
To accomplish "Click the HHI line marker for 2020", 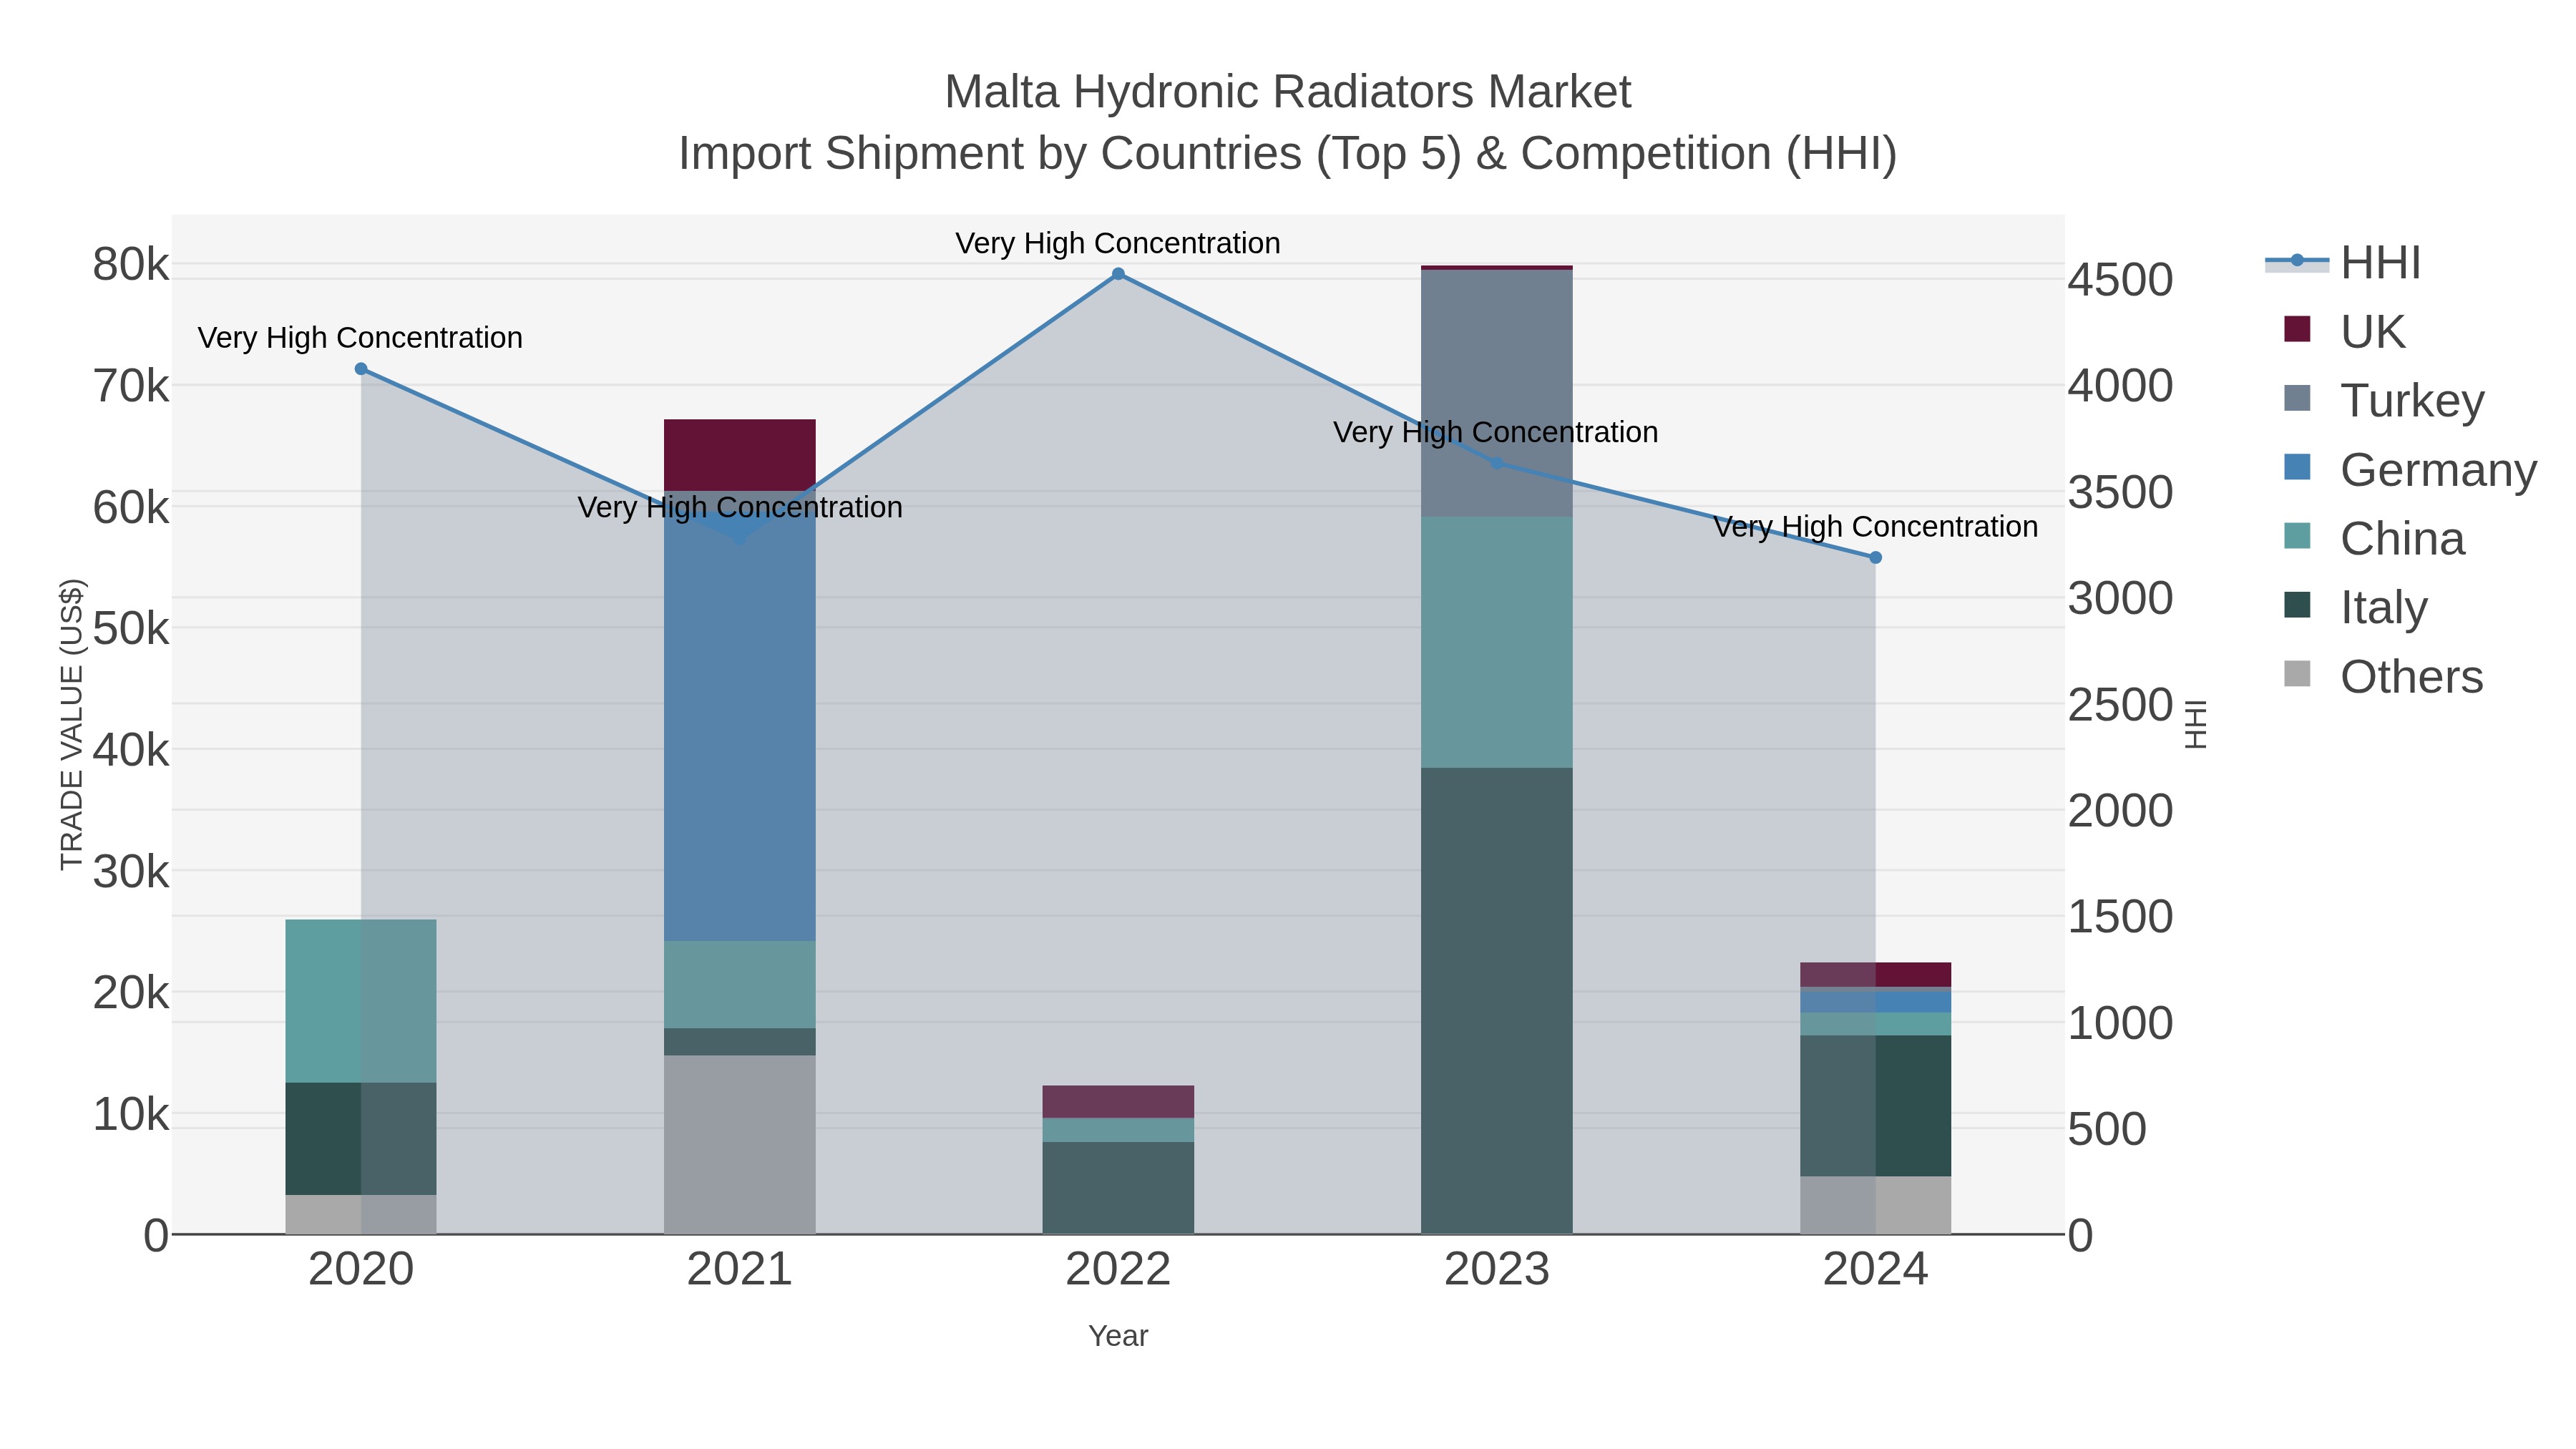I will [x=361, y=369].
